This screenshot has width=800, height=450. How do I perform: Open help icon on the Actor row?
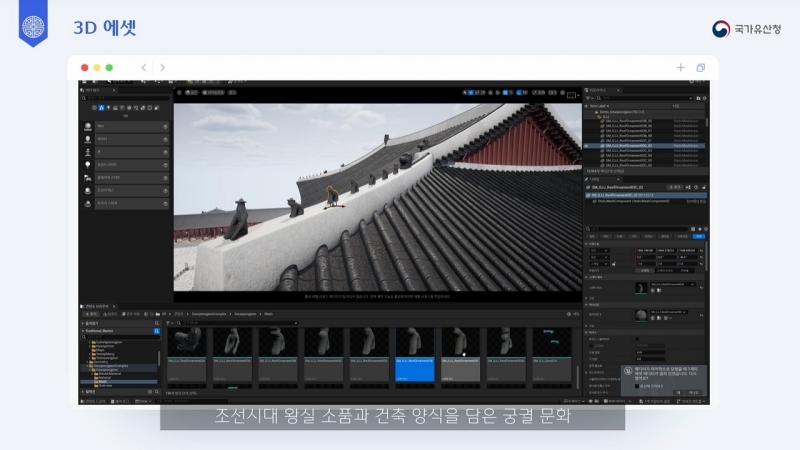[165, 126]
